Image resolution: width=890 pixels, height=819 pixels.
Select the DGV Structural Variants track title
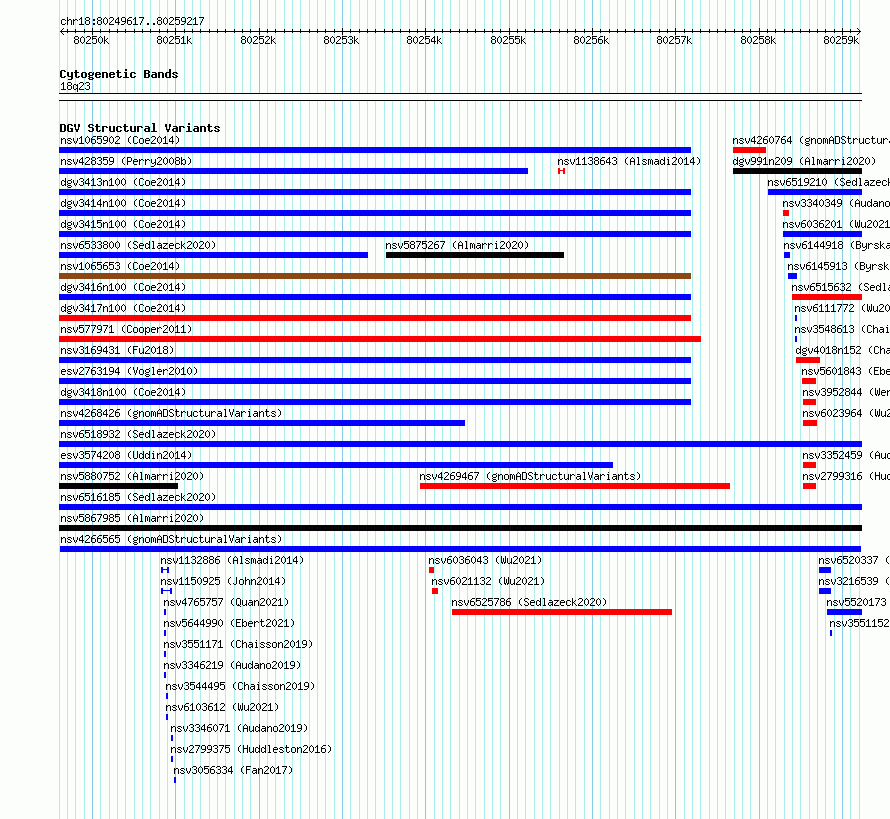click(x=140, y=128)
